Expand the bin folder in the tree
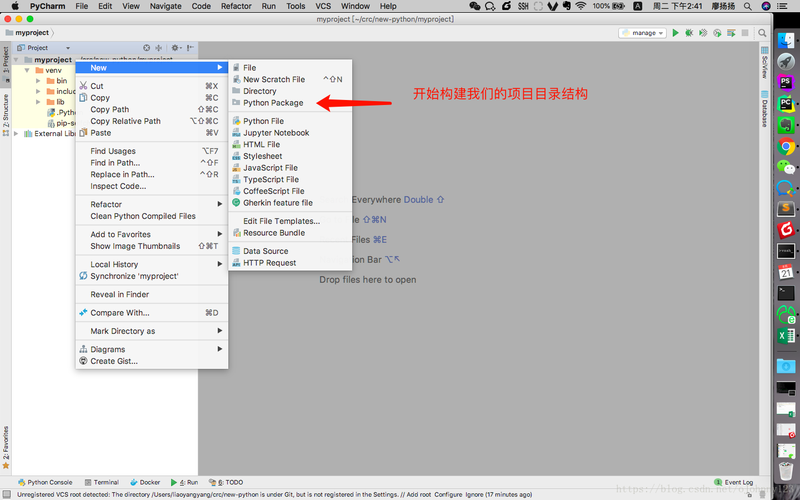Viewport: 800px width, 500px height. [x=38, y=81]
